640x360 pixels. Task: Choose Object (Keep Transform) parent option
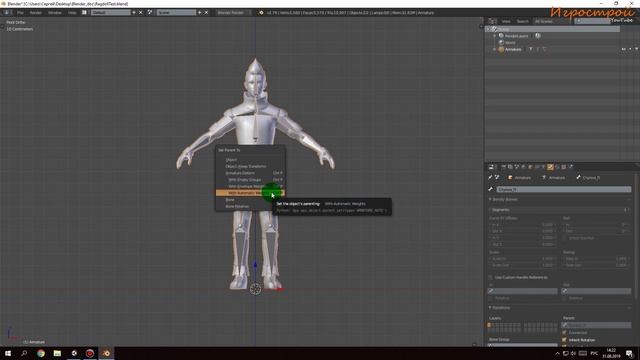250,166
